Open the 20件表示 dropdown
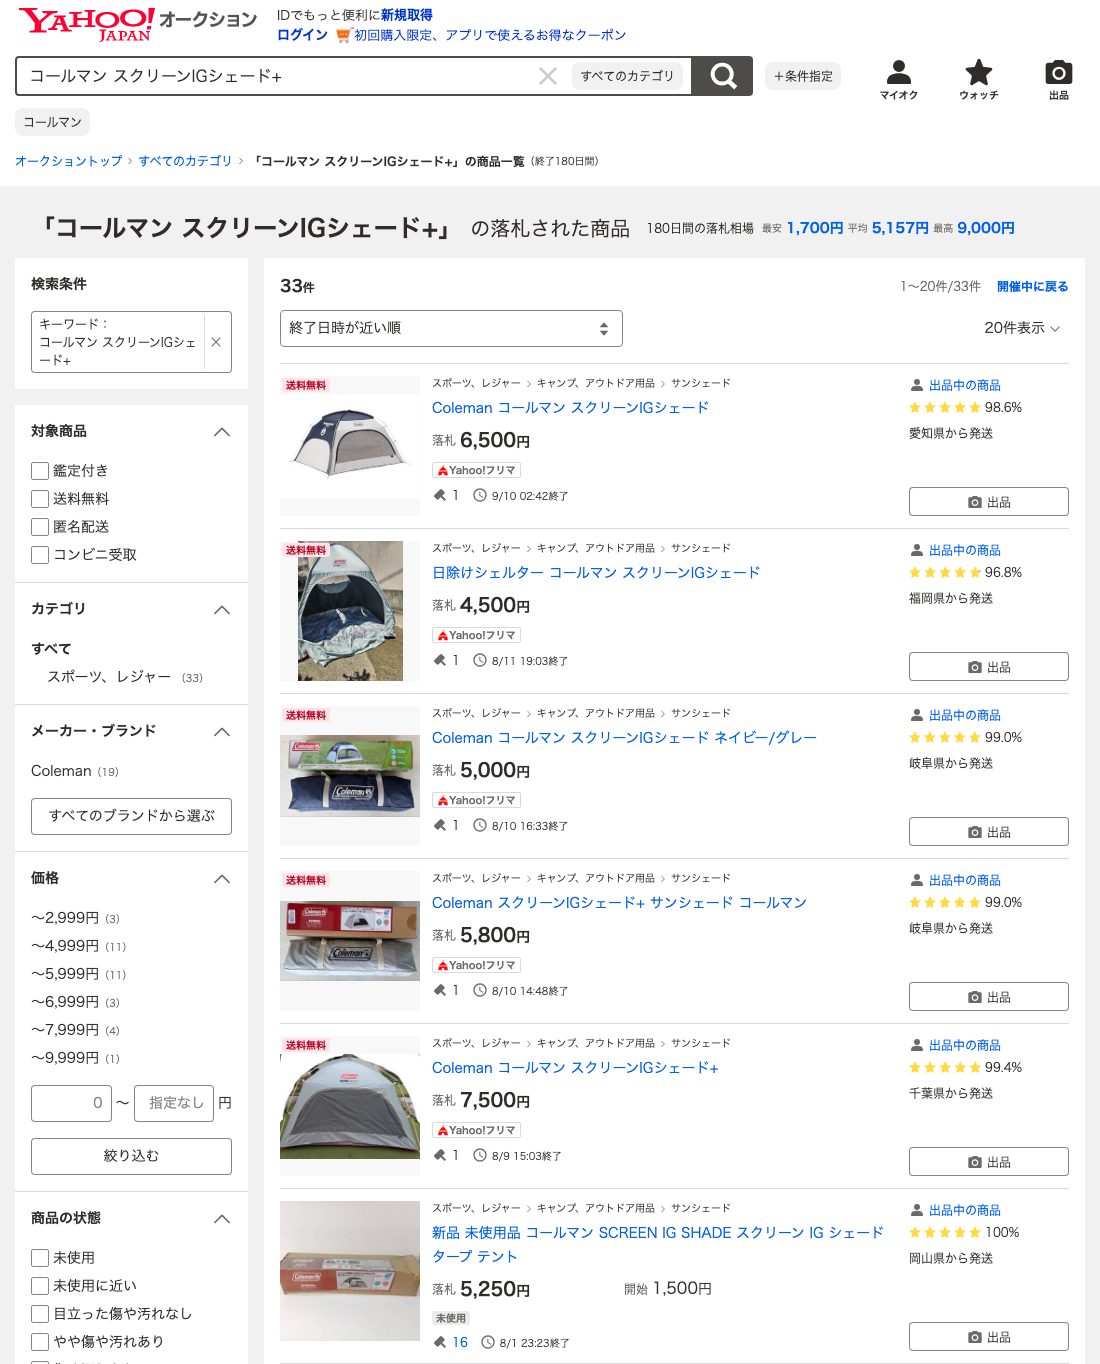This screenshot has width=1100, height=1364. point(1022,328)
